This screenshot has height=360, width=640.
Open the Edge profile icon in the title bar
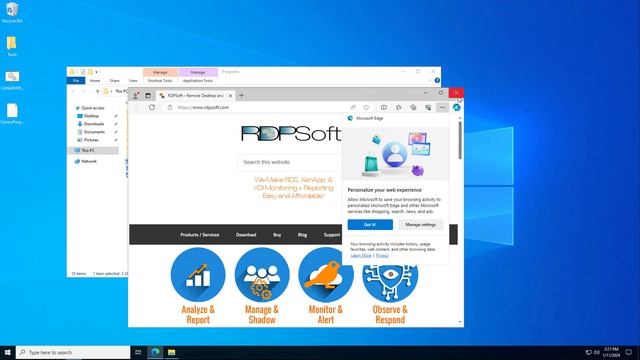136,96
